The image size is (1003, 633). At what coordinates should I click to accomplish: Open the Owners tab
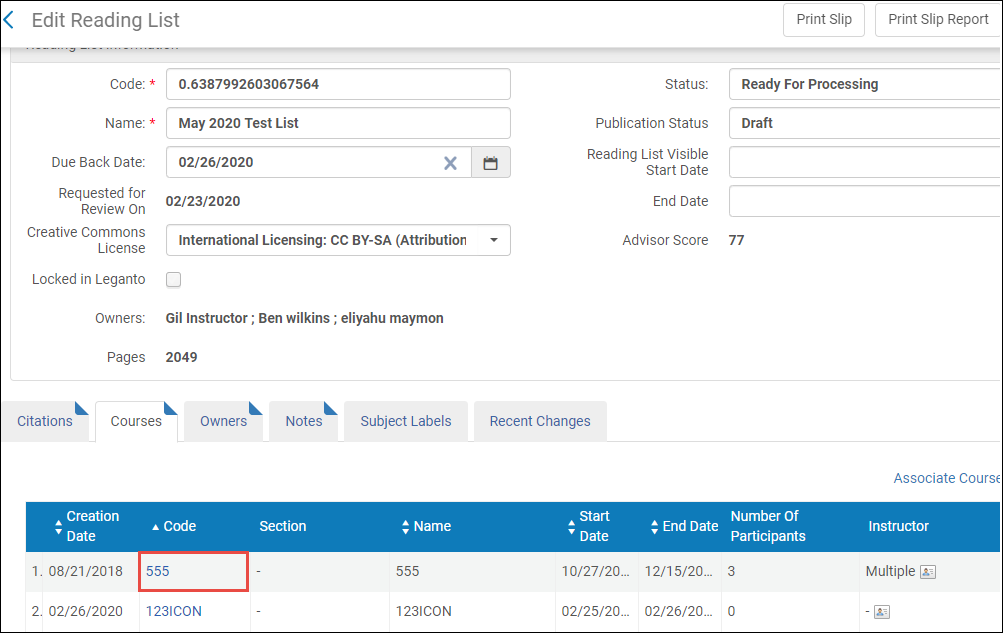223,421
